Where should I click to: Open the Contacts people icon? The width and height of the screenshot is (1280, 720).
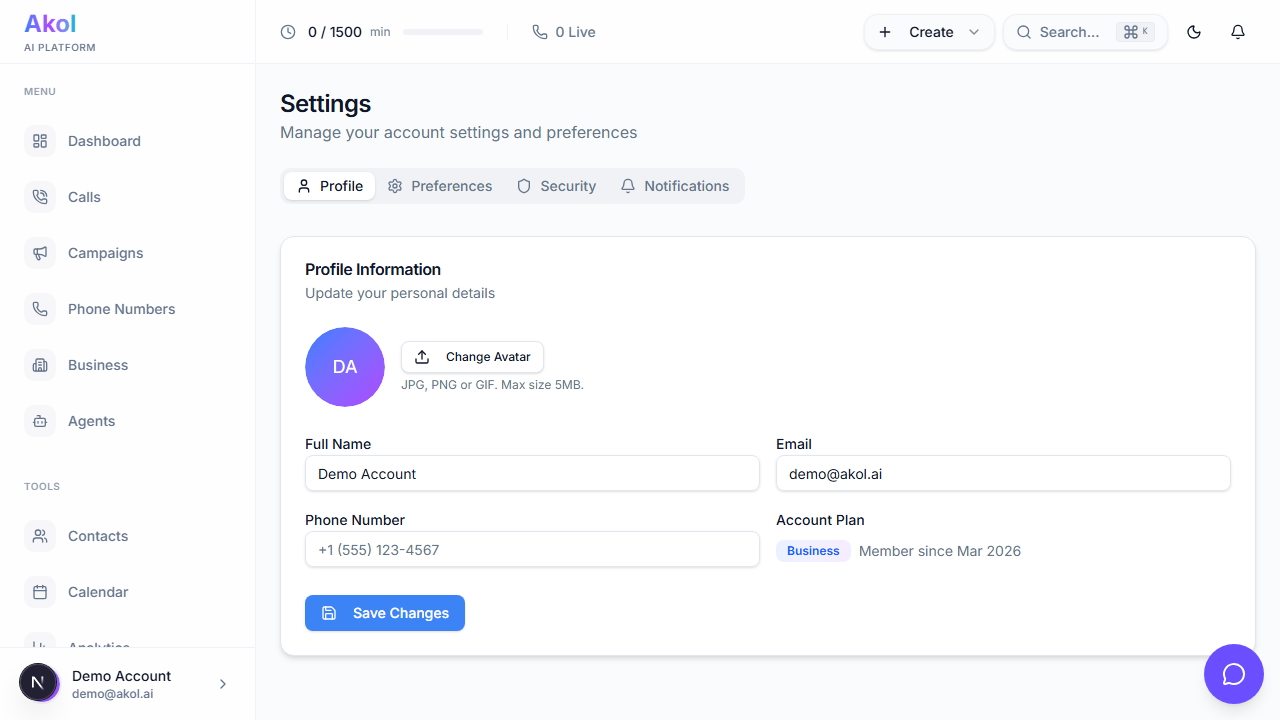(40, 536)
